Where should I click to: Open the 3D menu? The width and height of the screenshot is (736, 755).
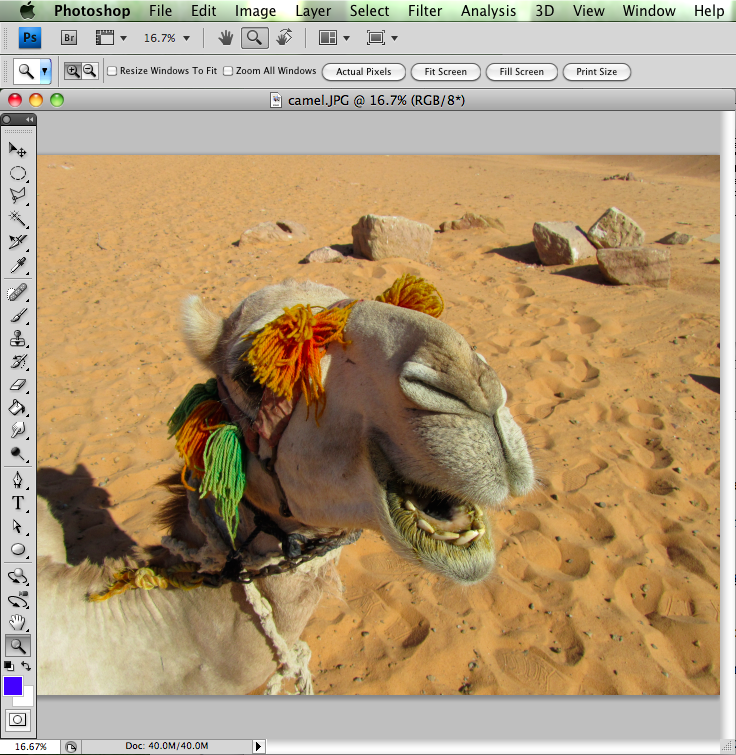545,11
